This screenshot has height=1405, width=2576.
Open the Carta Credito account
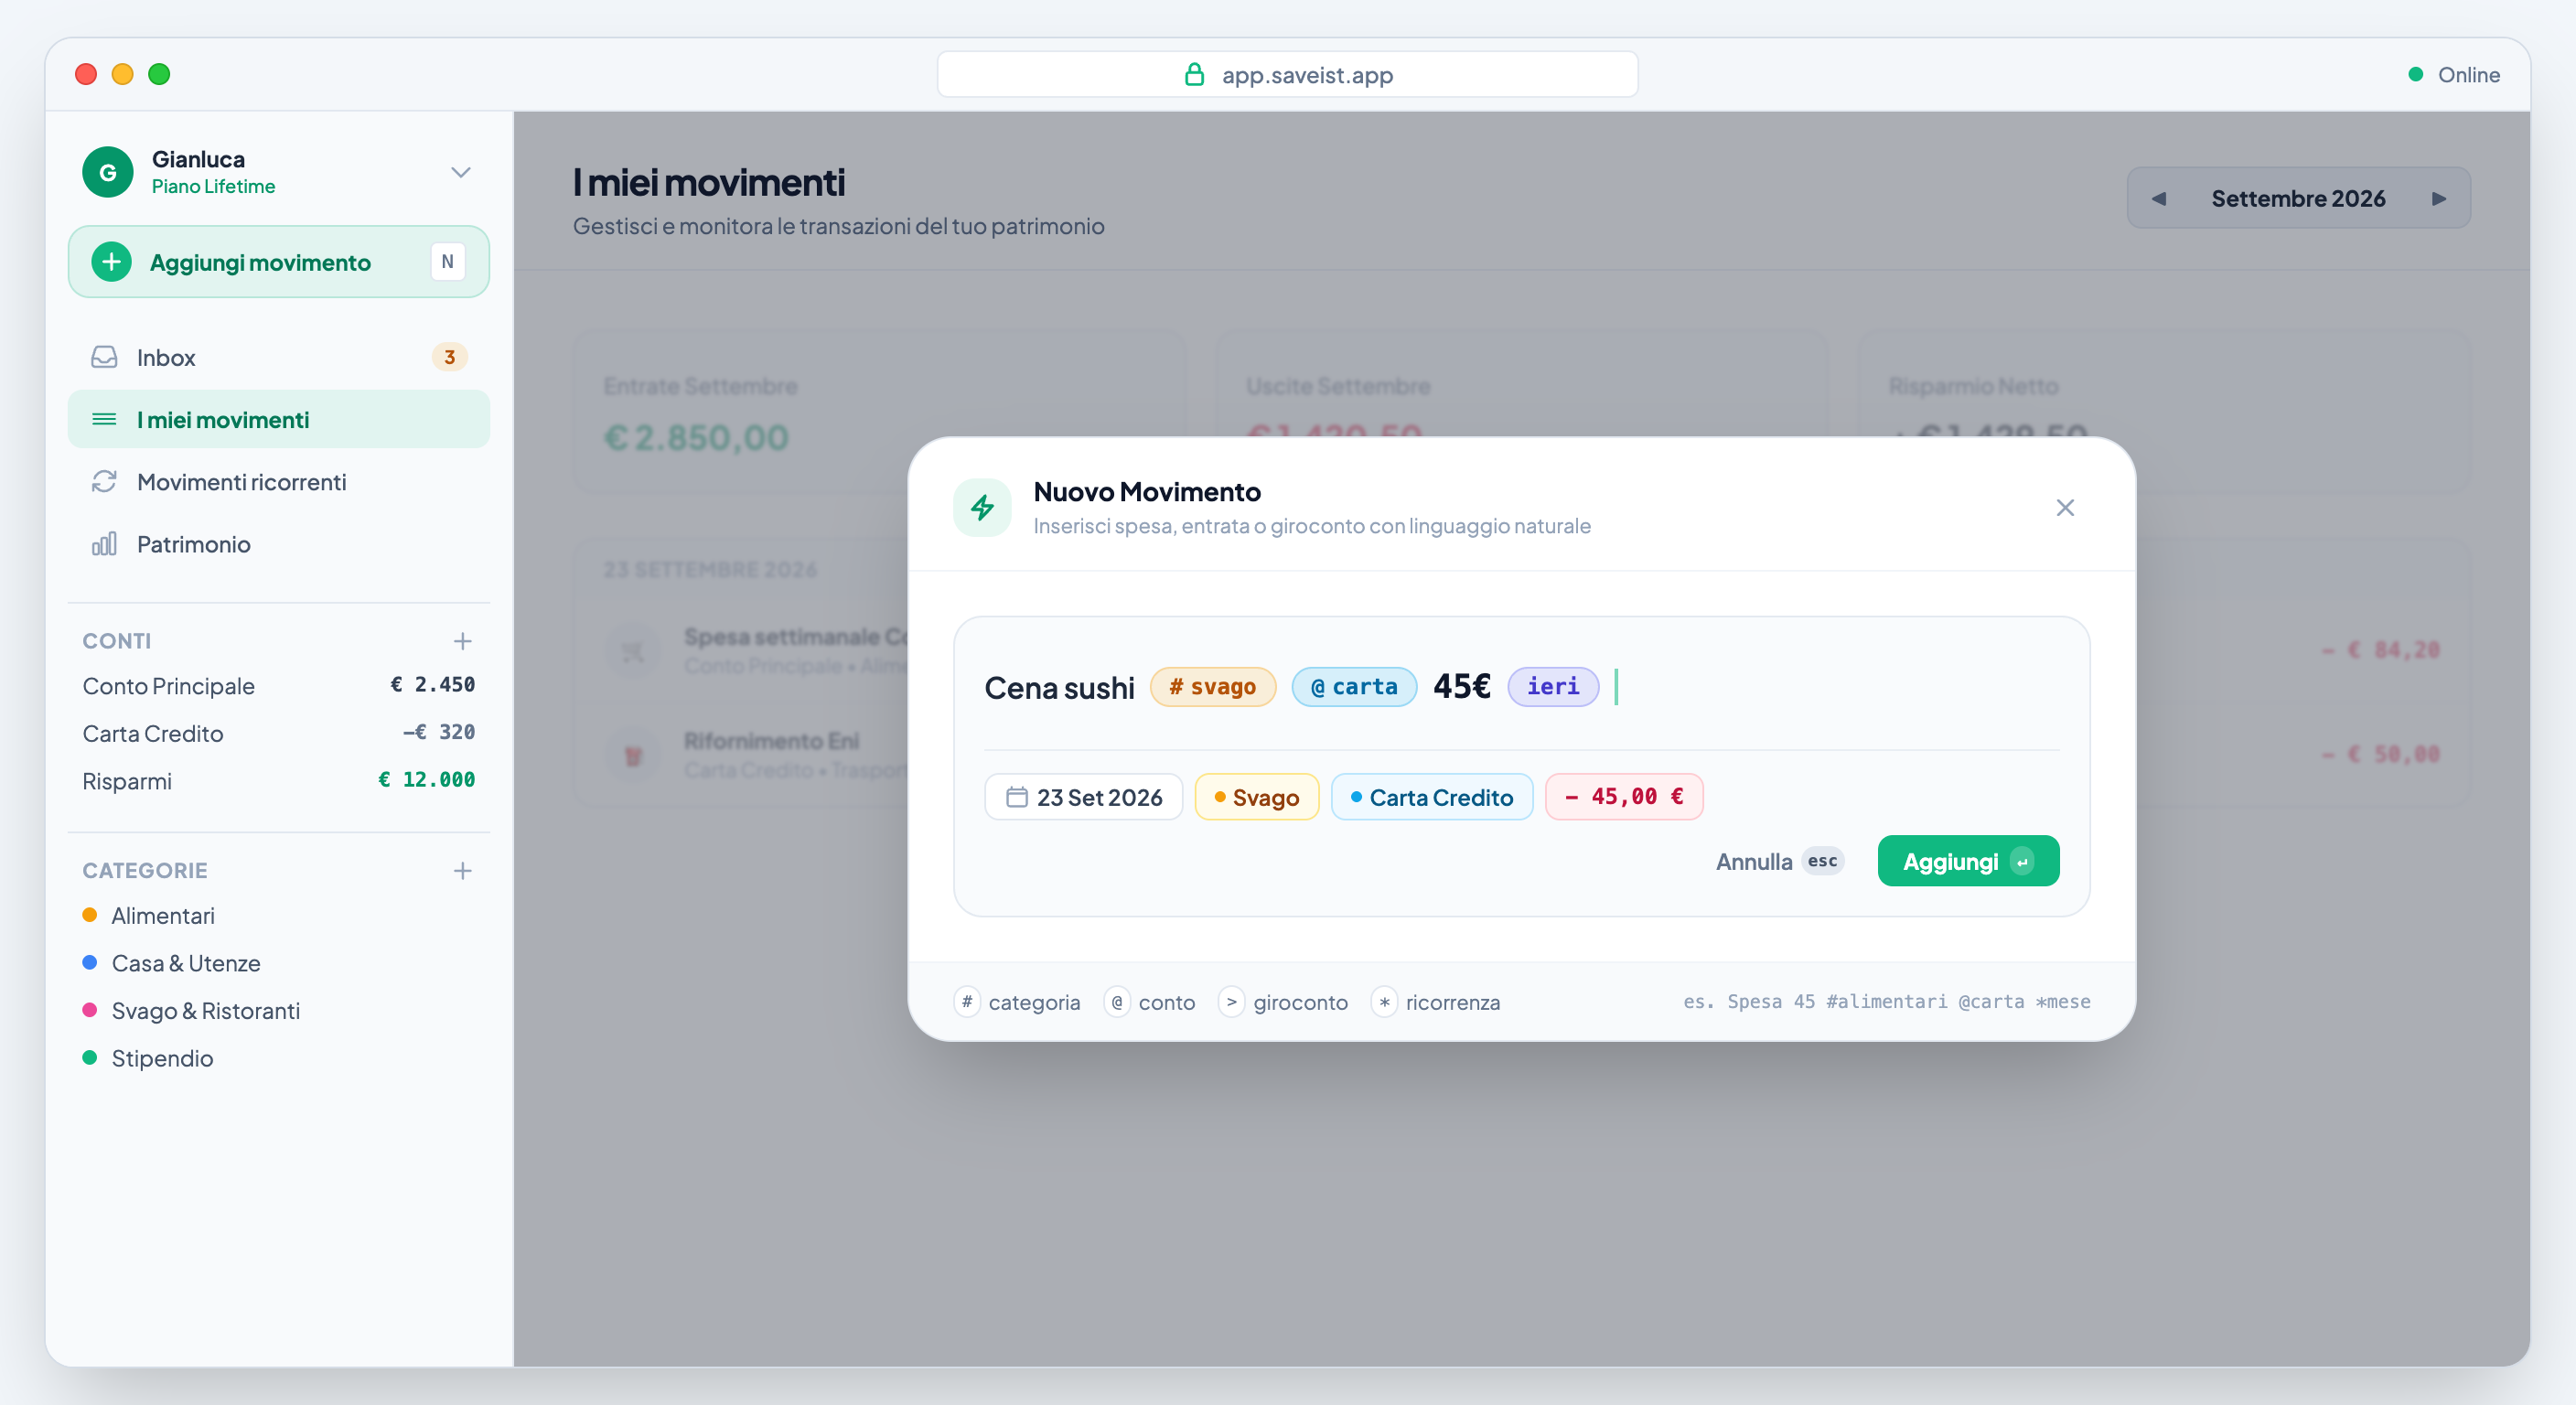(279, 733)
